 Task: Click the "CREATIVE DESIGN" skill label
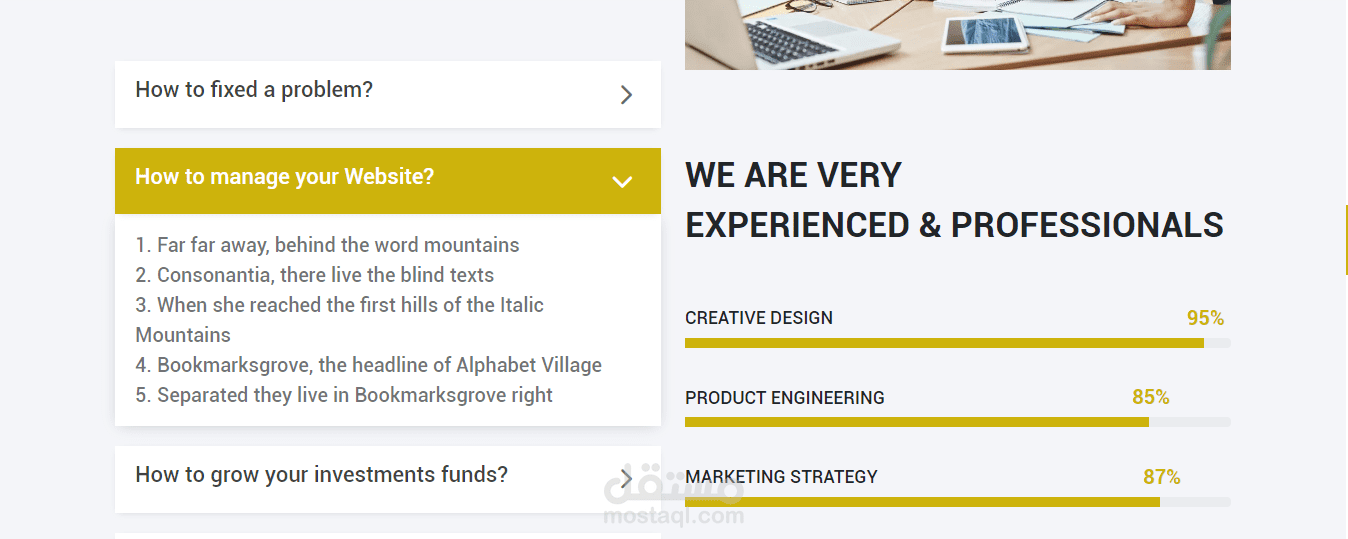(759, 318)
